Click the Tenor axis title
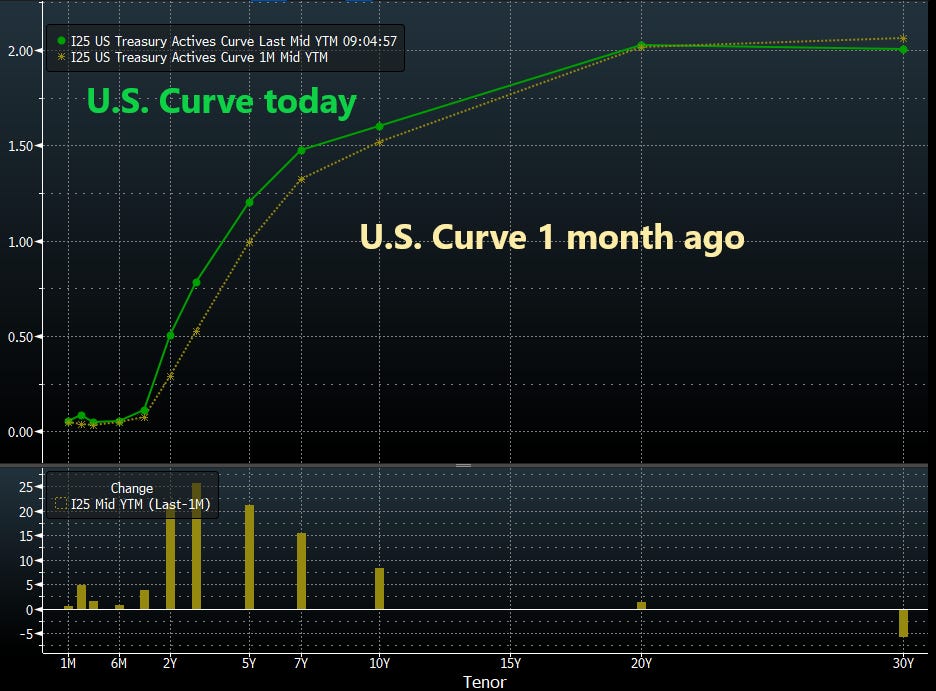This screenshot has height=691, width=936. [x=485, y=682]
